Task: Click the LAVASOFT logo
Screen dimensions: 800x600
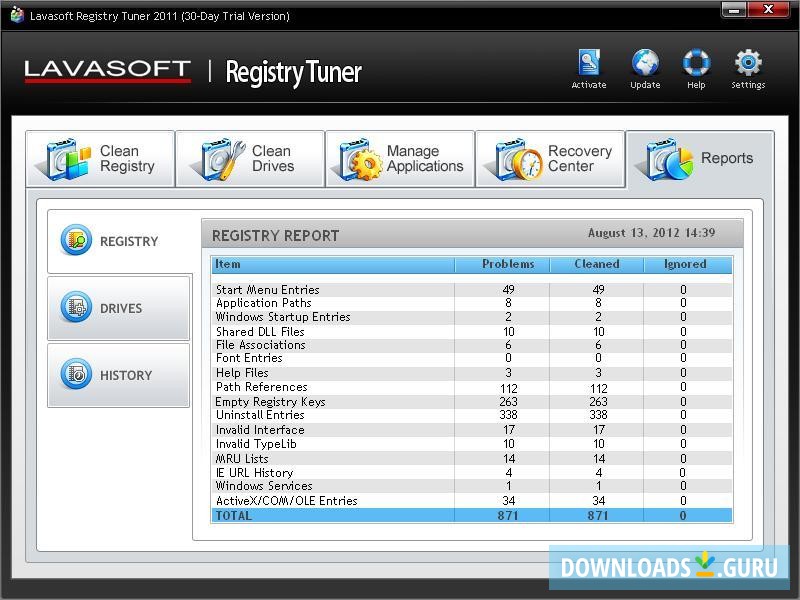Action: pos(106,70)
